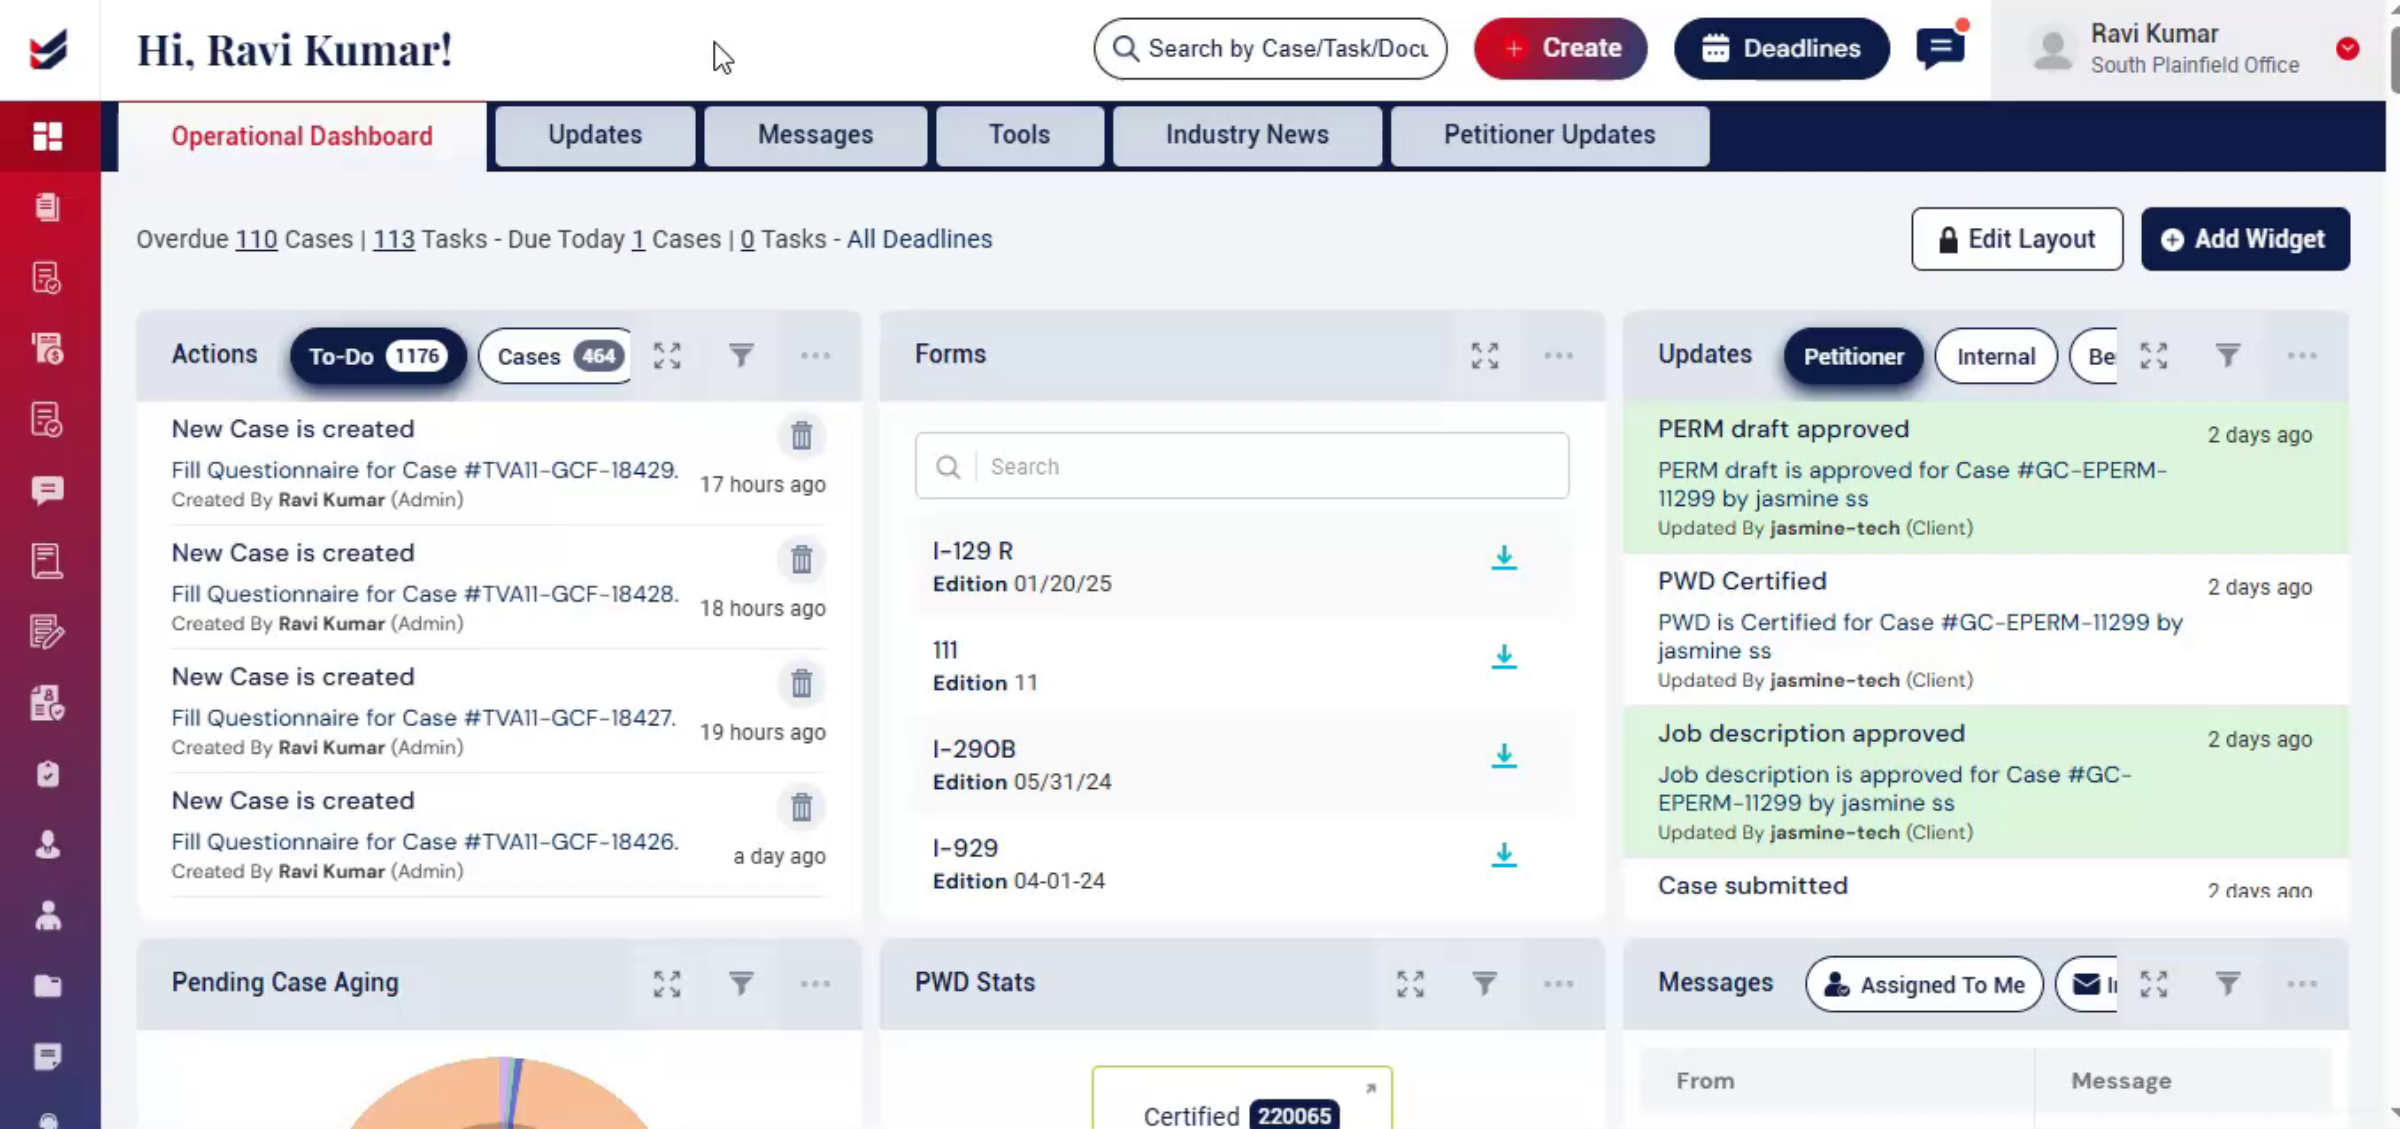This screenshot has height=1129, width=2400.
Task: Download the I-129 R form
Action: pyautogui.click(x=1503, y=557)
